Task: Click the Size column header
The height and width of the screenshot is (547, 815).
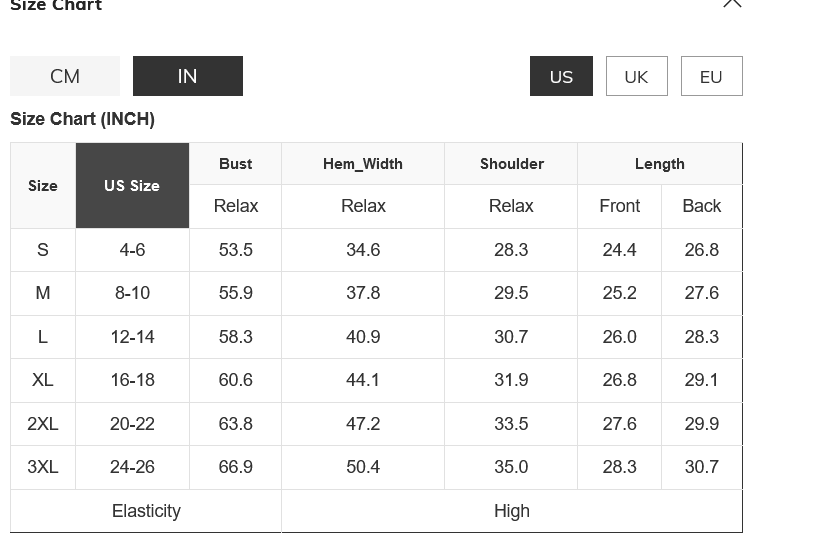Action: click(x=43, y=186)
